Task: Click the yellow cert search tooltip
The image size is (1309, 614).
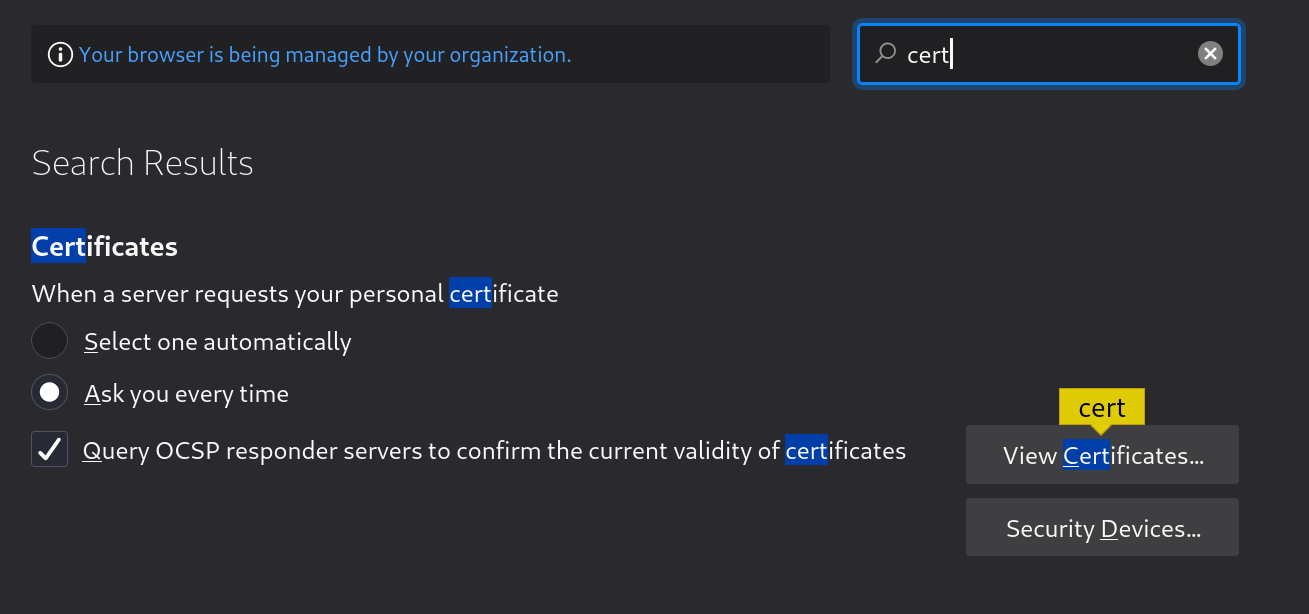Action: point(1102,407)
